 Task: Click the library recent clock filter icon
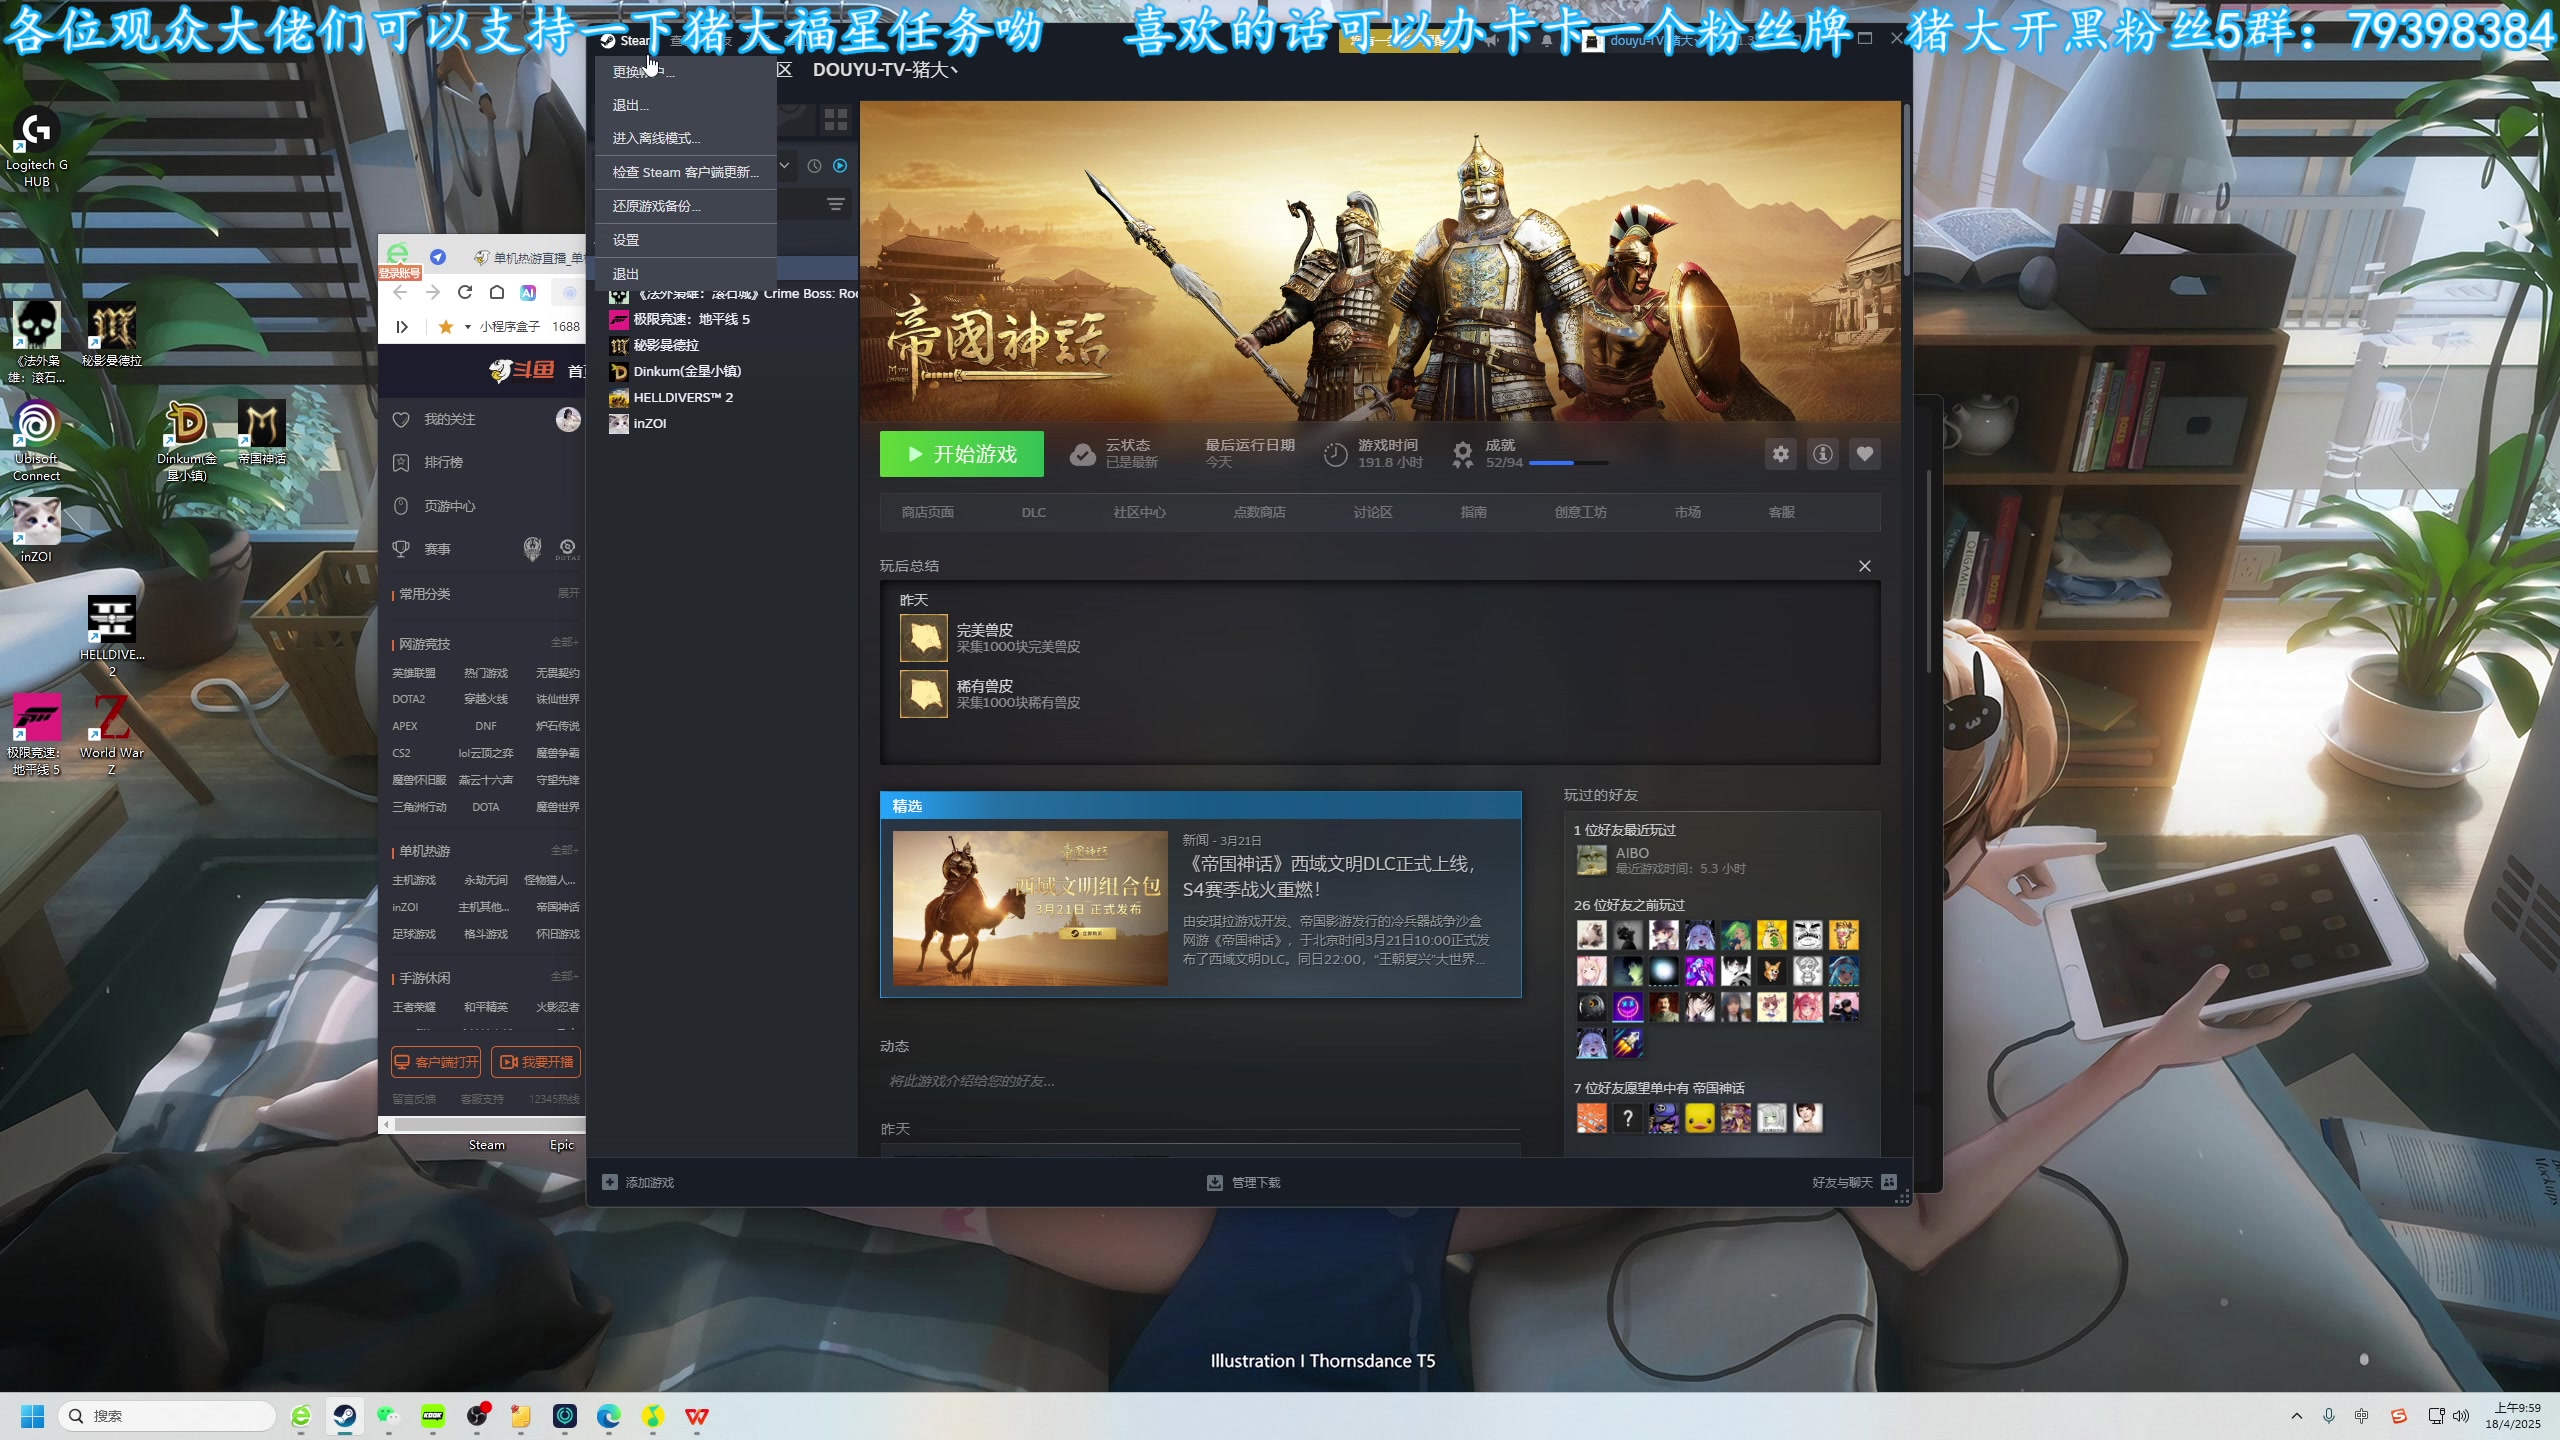(x=814, y=166)
